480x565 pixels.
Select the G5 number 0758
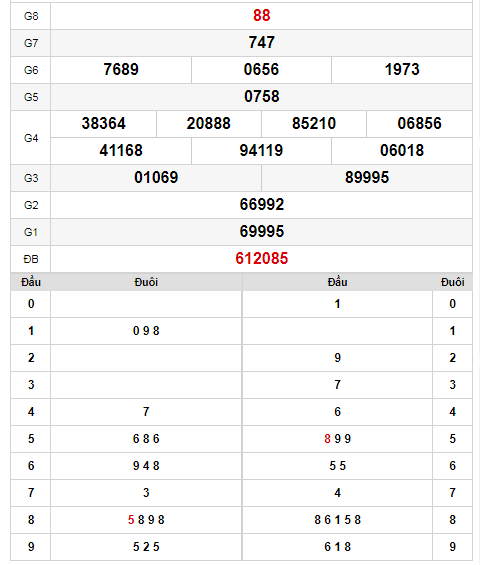261,97
